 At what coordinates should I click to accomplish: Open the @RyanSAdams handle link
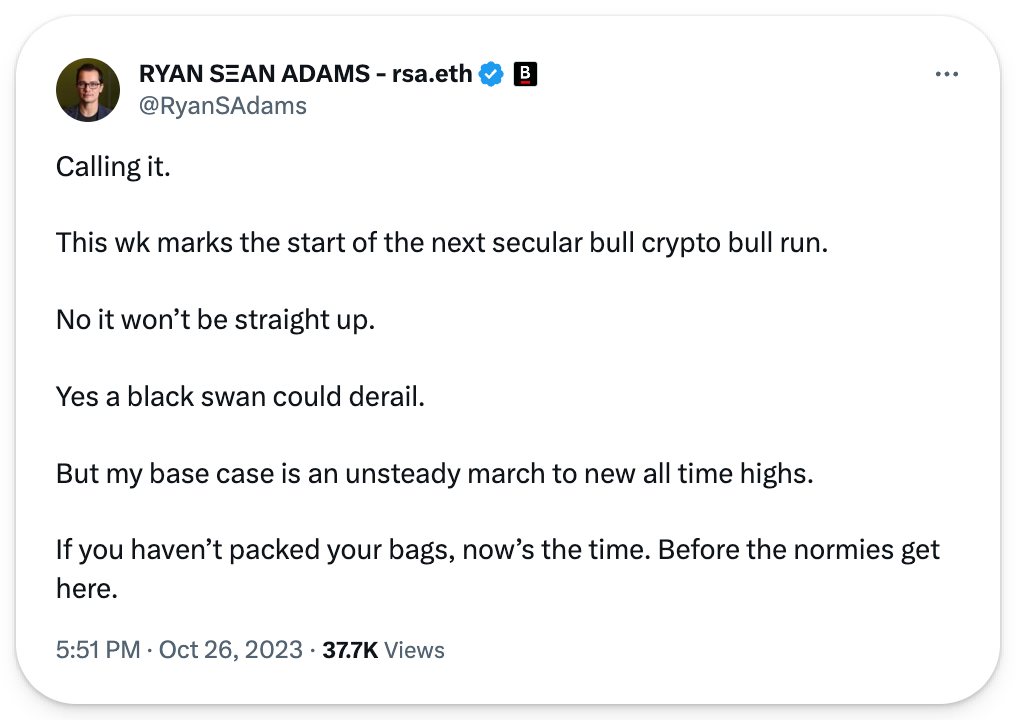tap(223, 106)
